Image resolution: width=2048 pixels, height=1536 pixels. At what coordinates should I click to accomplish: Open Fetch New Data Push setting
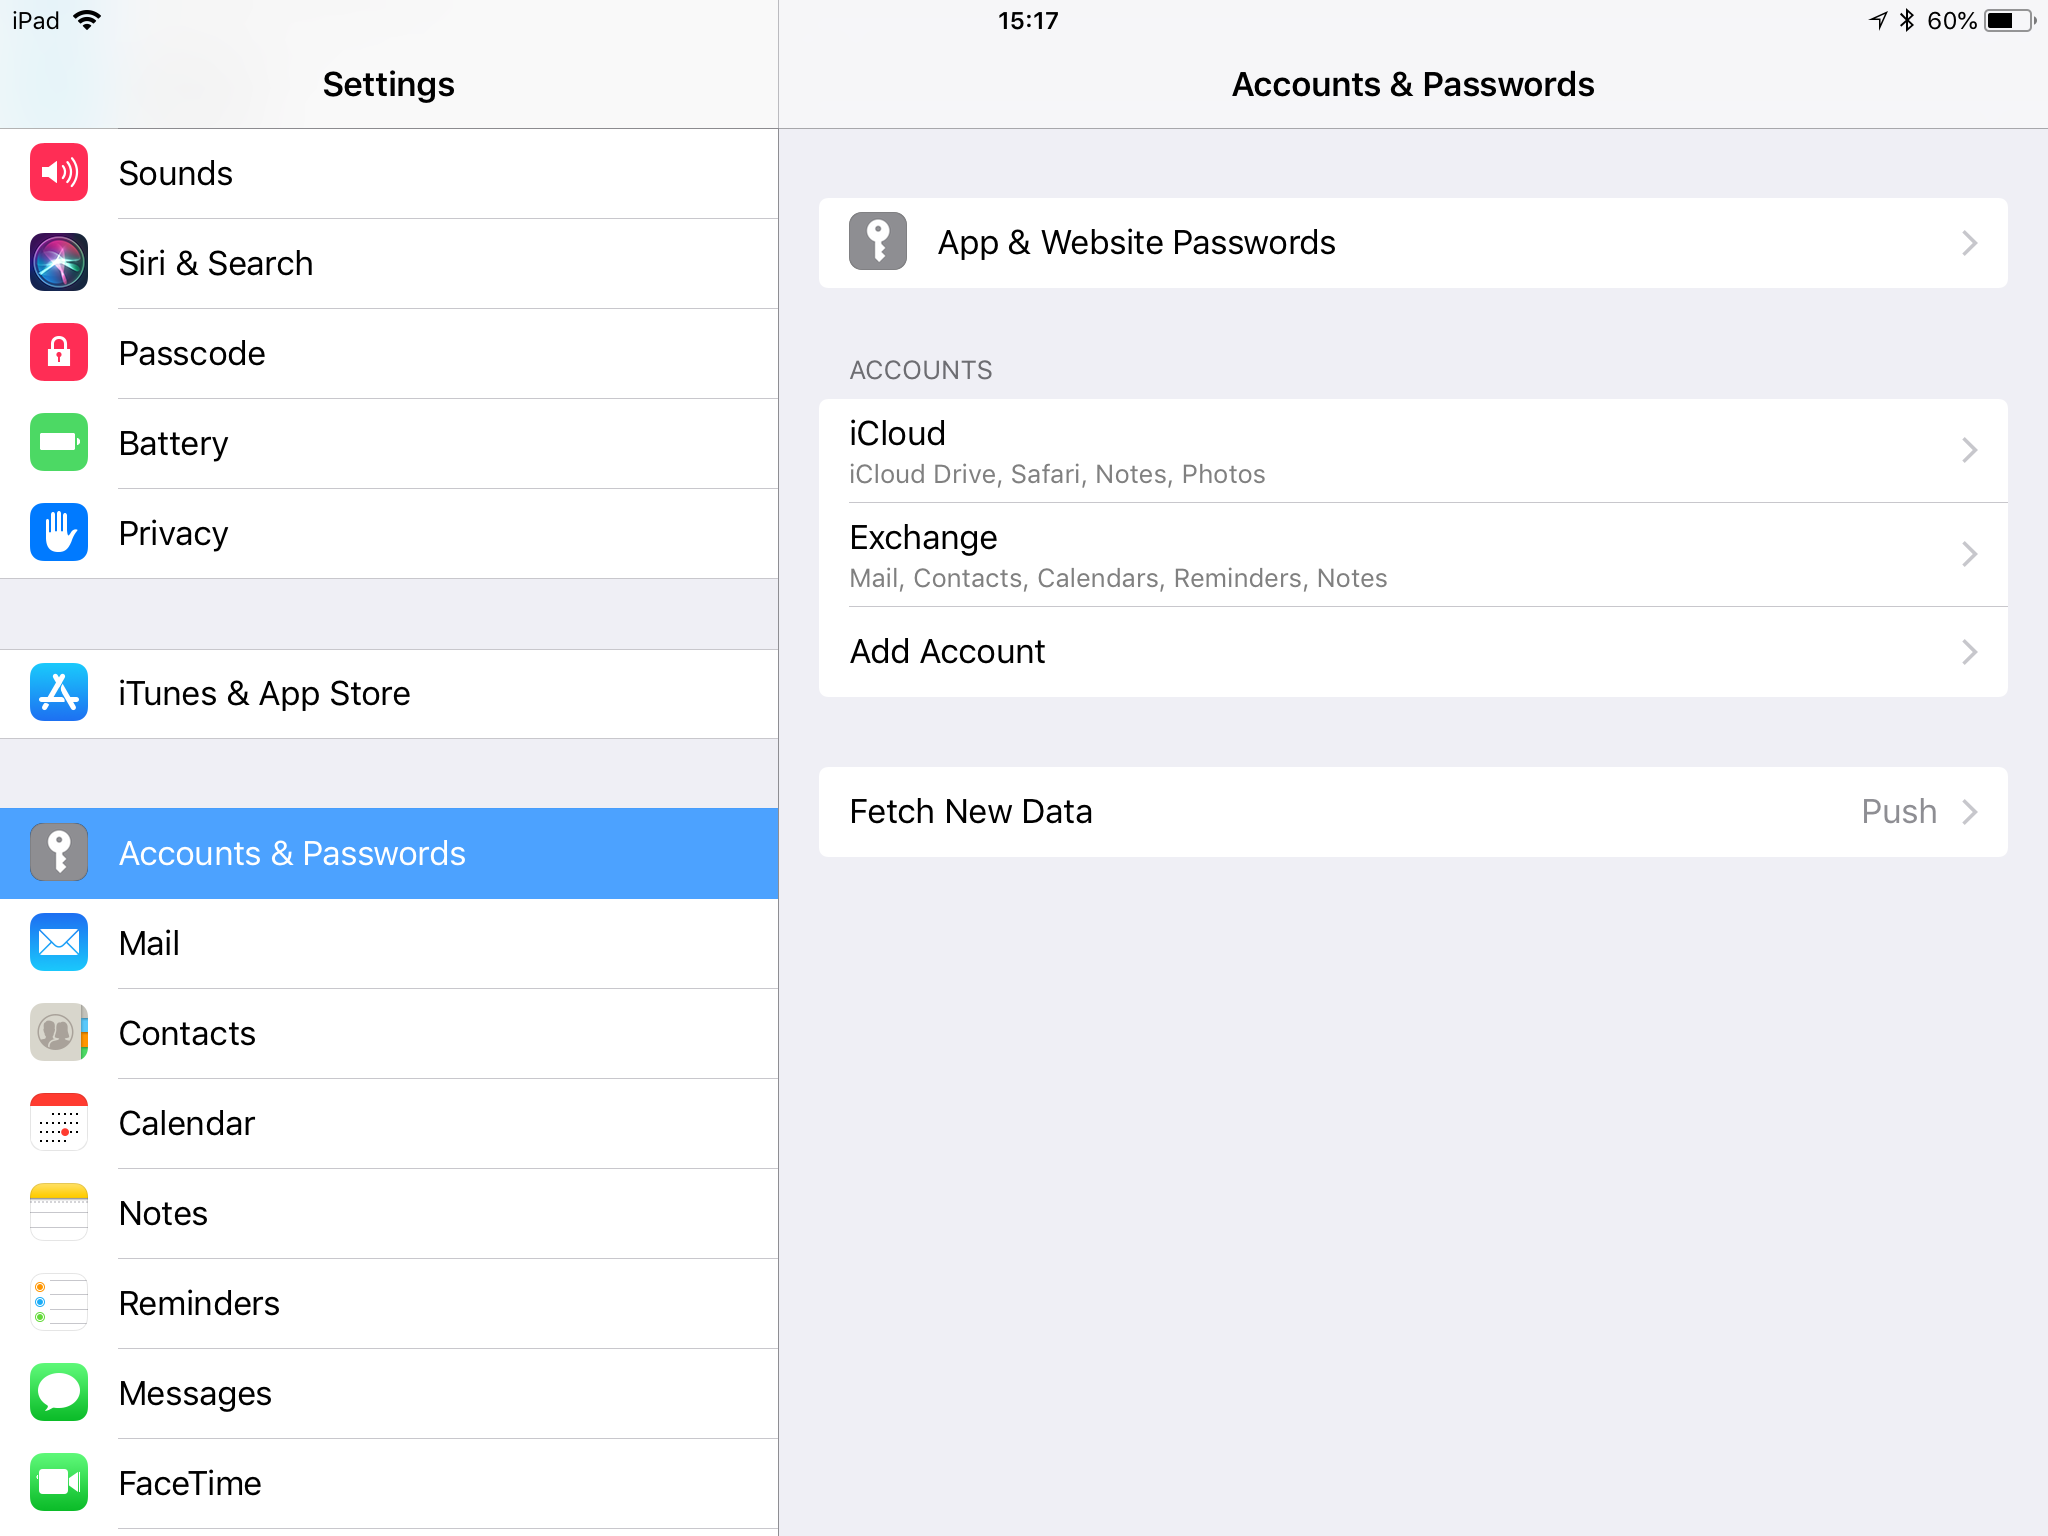(1413, 812)
